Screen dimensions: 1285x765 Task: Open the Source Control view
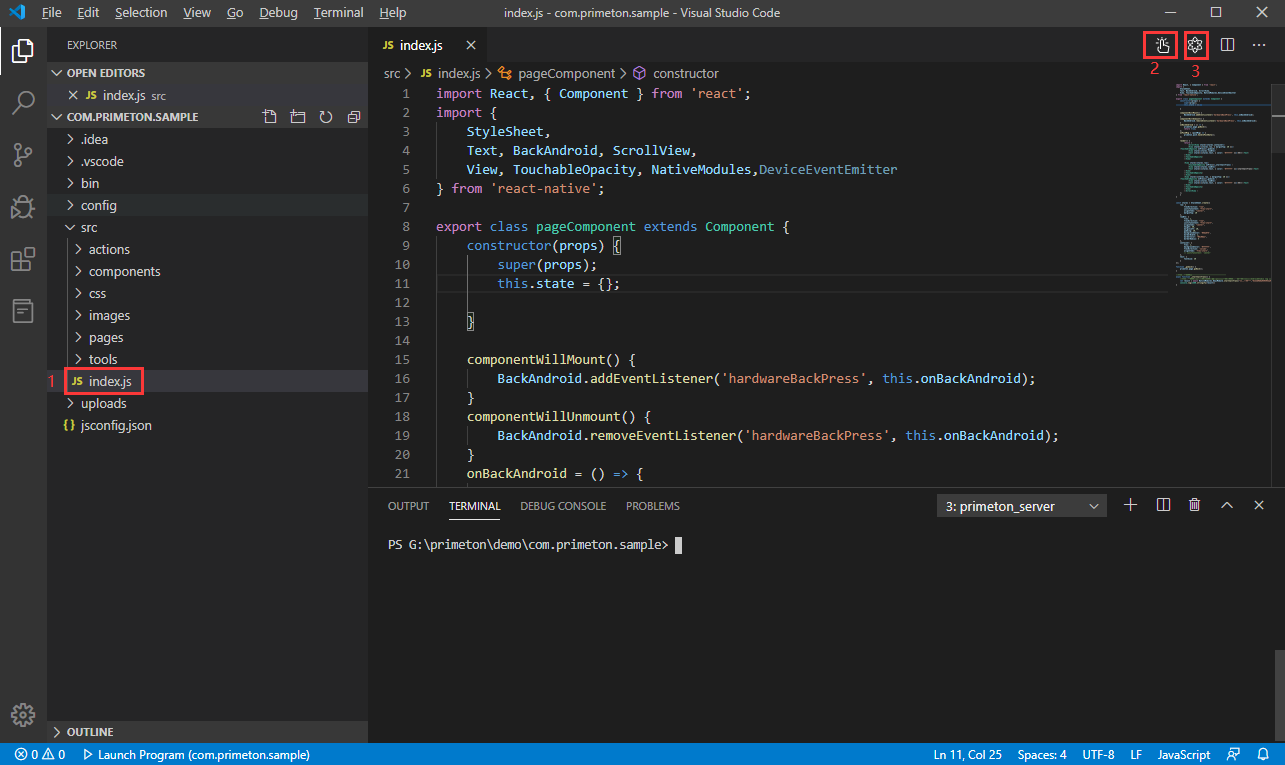pyautogui.click(x=23, y=155)
